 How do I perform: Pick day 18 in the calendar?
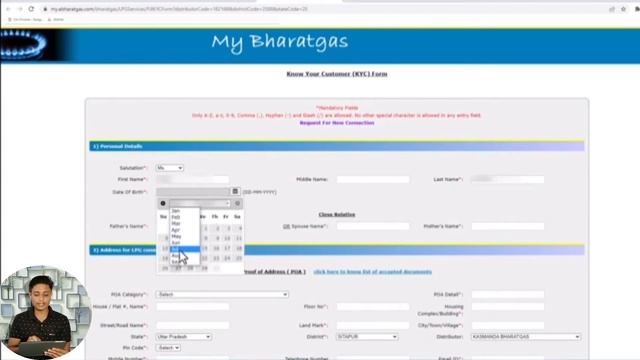coord(239,248)
